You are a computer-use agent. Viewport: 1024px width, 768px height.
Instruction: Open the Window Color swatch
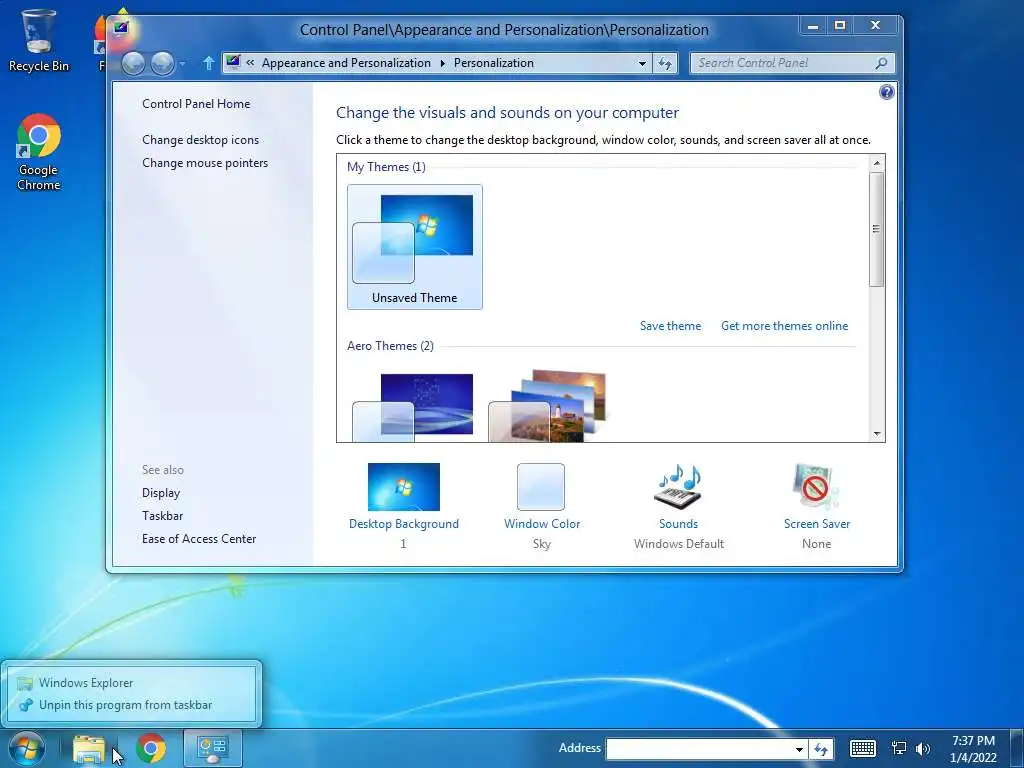[541, 487]
